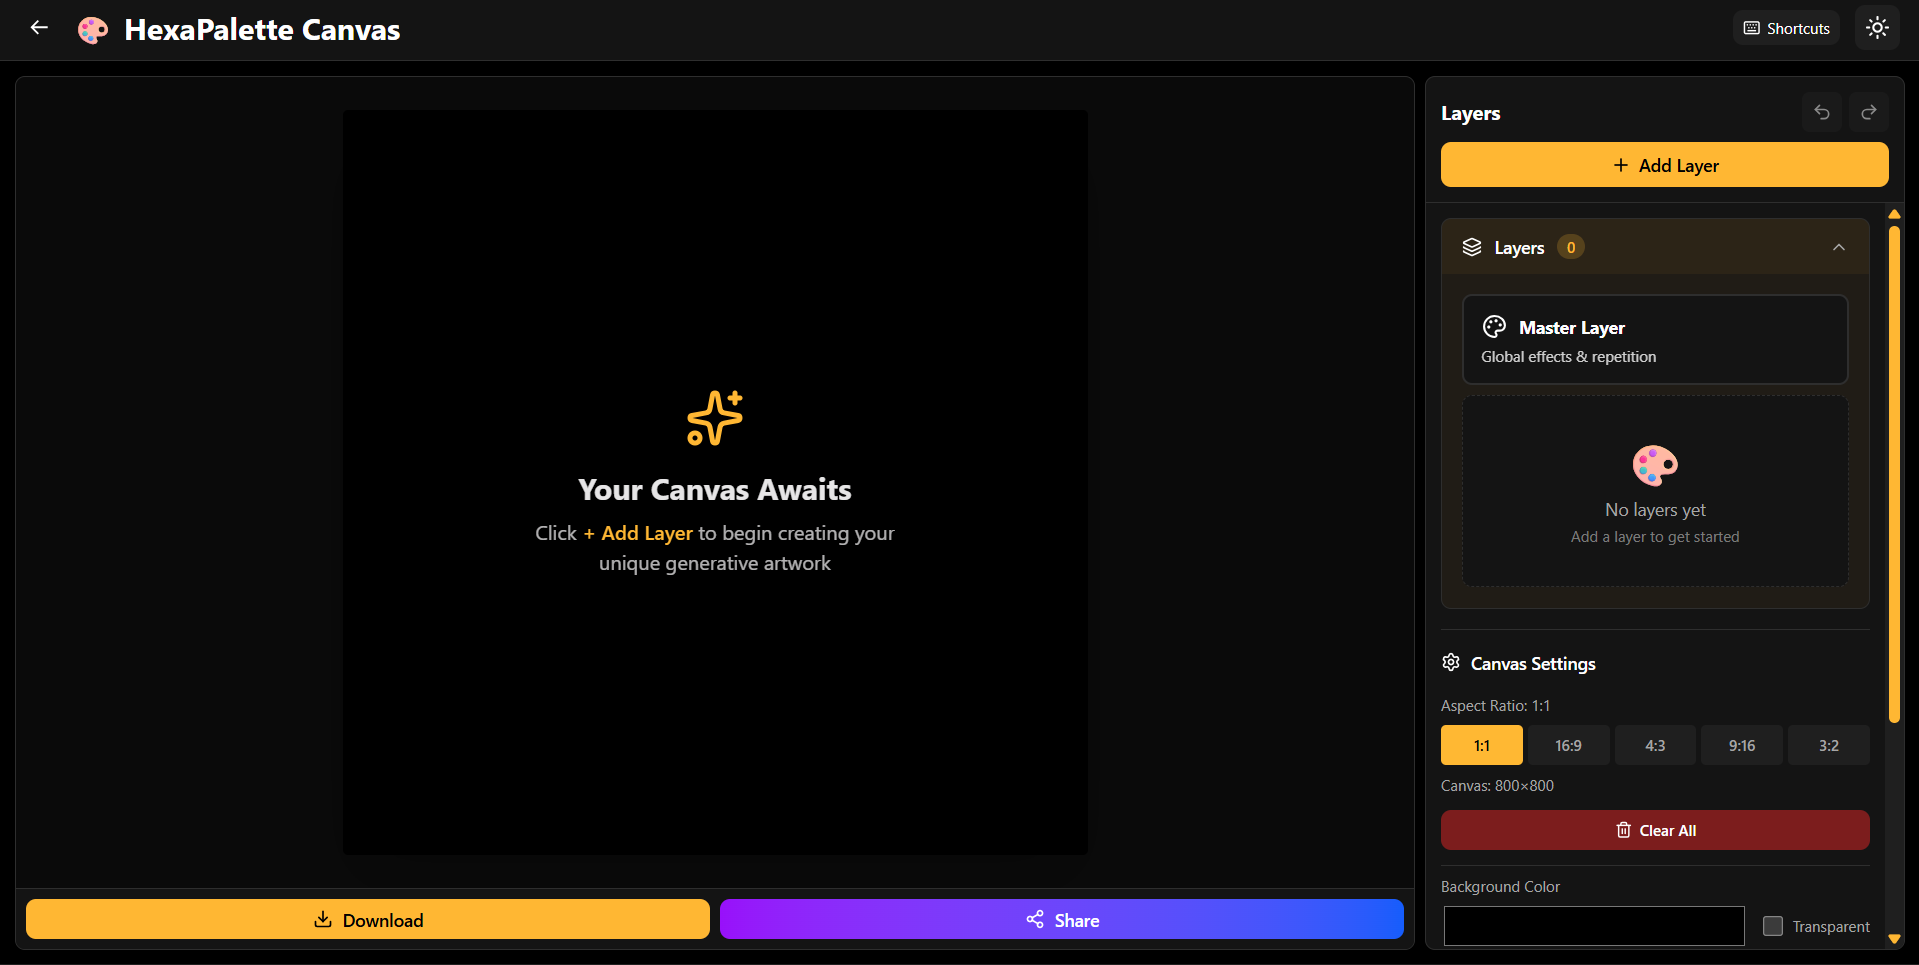Choose the 9:16 aspect ratio option
This screenshot has height=965, width=1919.
click(x=1742, y=745)
